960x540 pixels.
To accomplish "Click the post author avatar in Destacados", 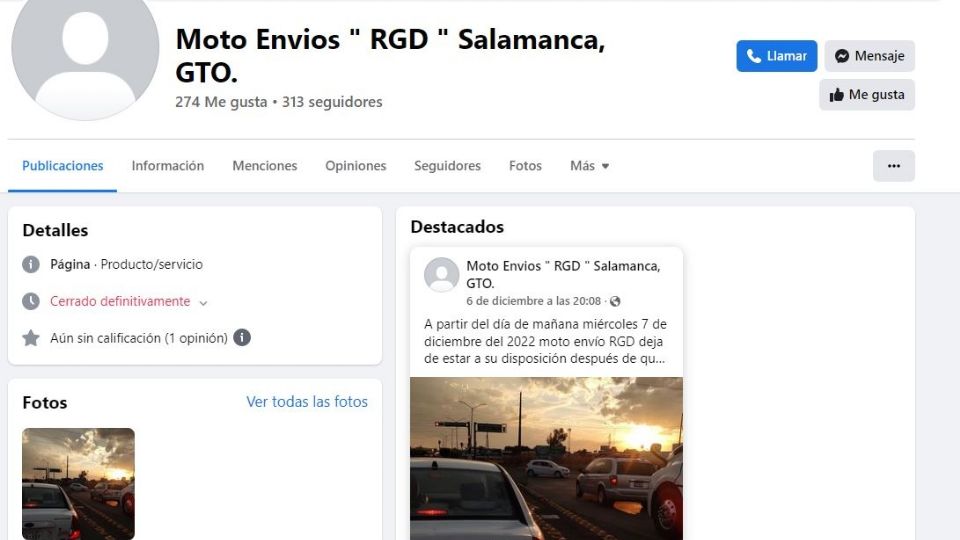I will 441,274.
